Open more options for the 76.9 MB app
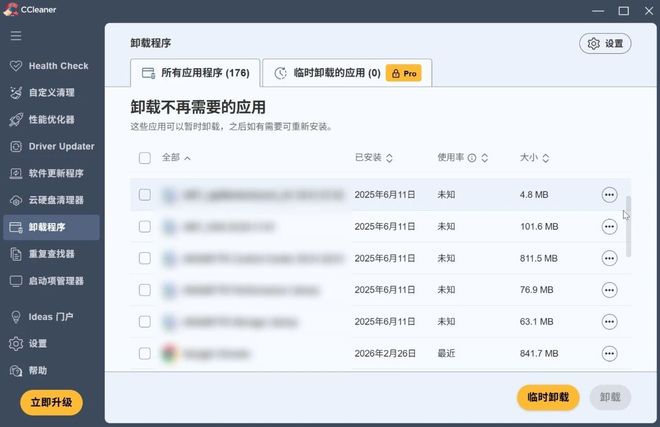 [x=609, y=290]
